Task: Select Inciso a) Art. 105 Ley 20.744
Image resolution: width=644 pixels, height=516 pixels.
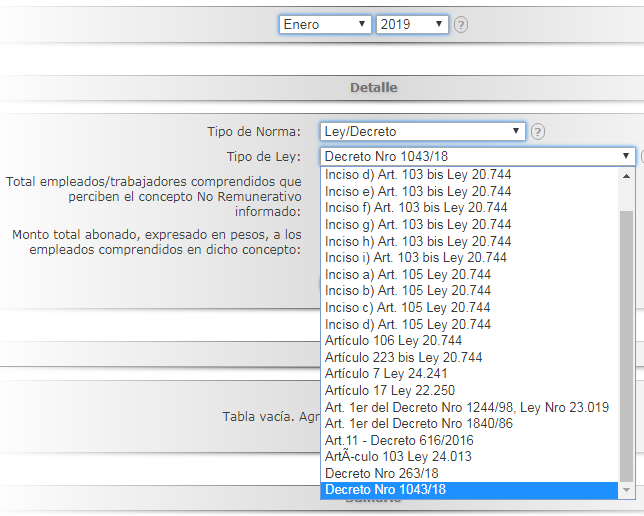Action: click(407, 274)
